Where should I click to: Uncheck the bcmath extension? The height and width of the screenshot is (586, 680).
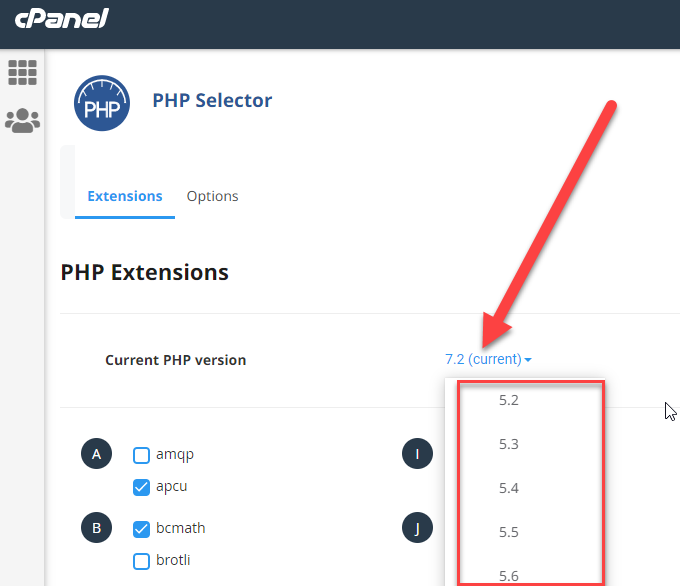(142, 528)
